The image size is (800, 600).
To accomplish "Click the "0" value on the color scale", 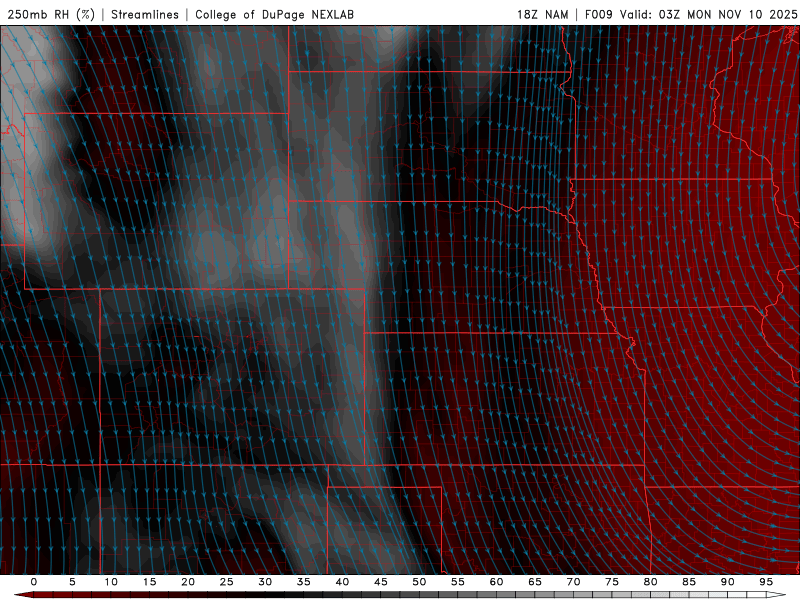I will (34, 582).
